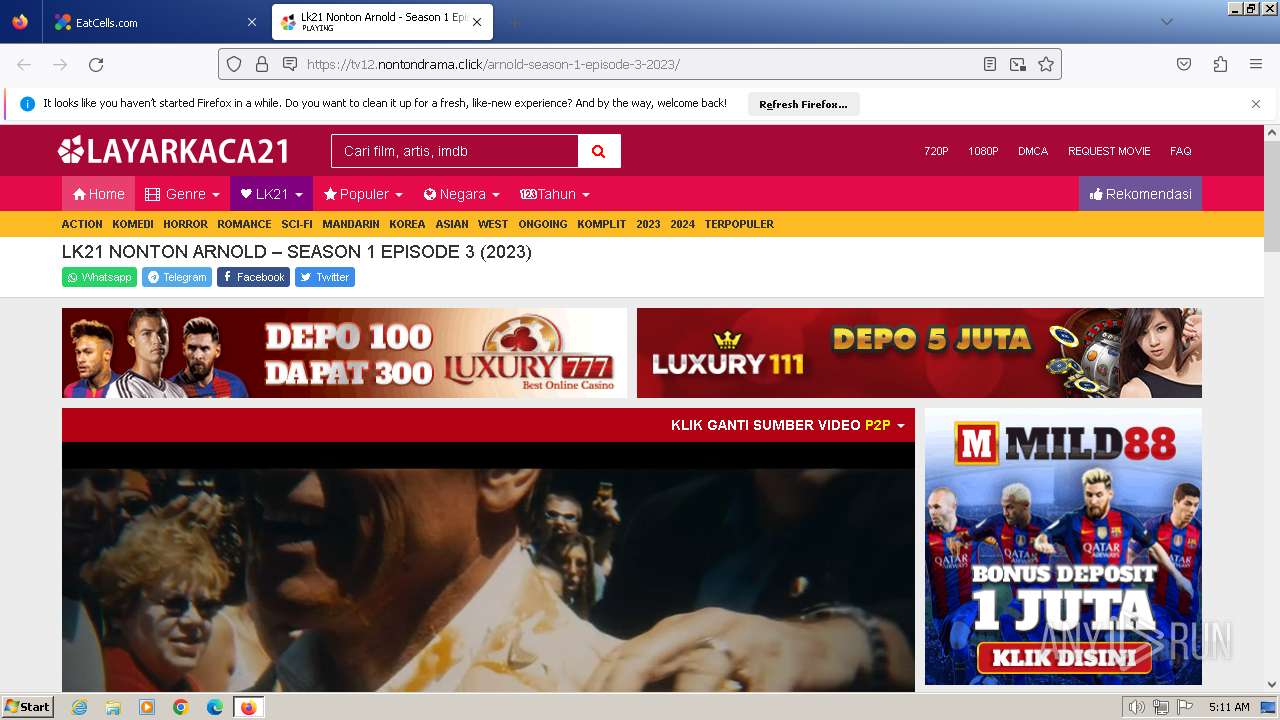This screenshot has height=720, width=1280.
Task: Share via the Telegram button
Action: point(177,277)
